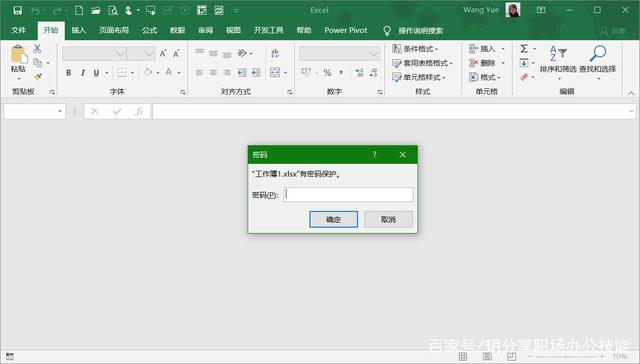Click the Clear eraser icon

[524, 77]
